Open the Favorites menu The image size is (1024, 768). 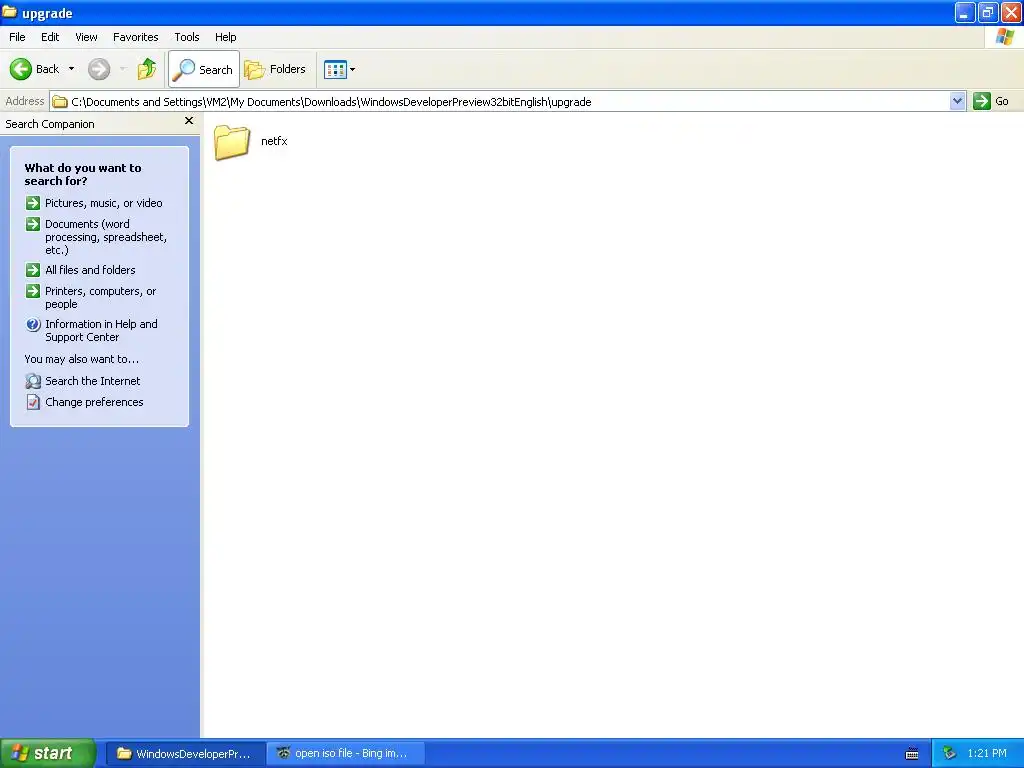(x=135, y=37)
